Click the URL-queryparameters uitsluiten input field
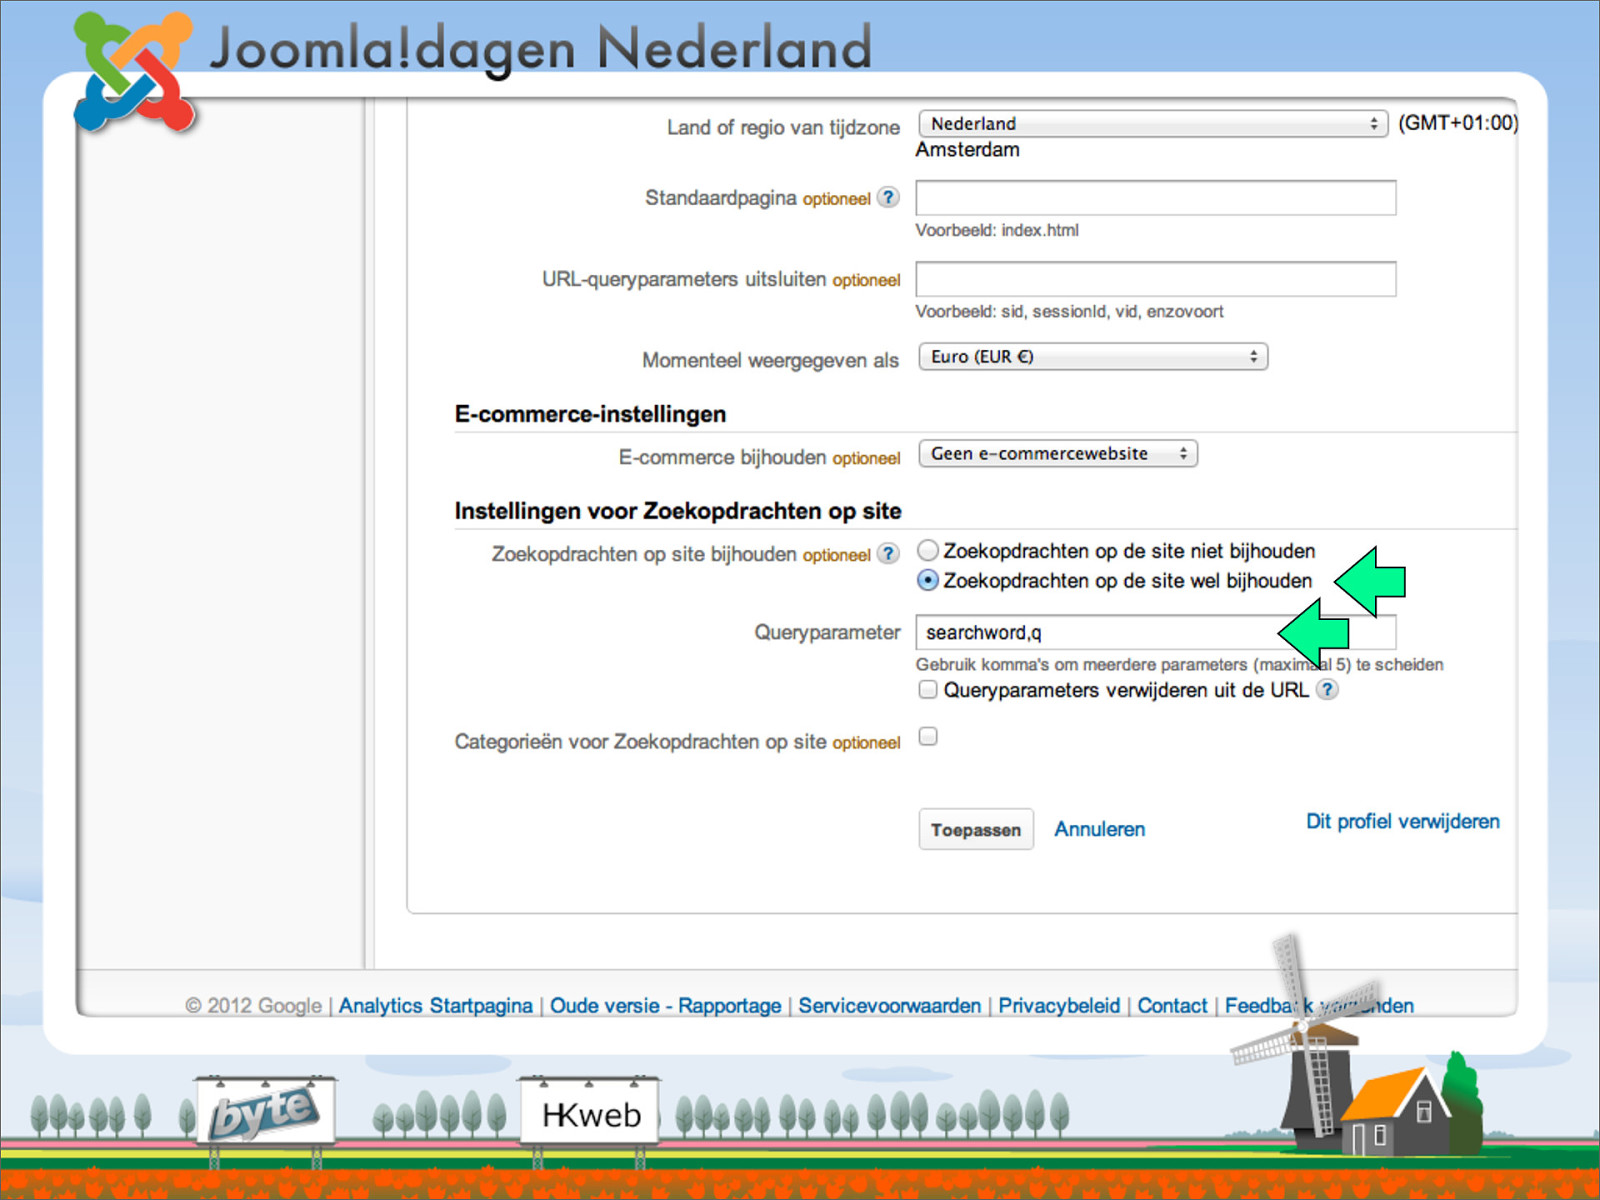Viewport: 1600px width, 1200px height. [x=1156, y=279]
